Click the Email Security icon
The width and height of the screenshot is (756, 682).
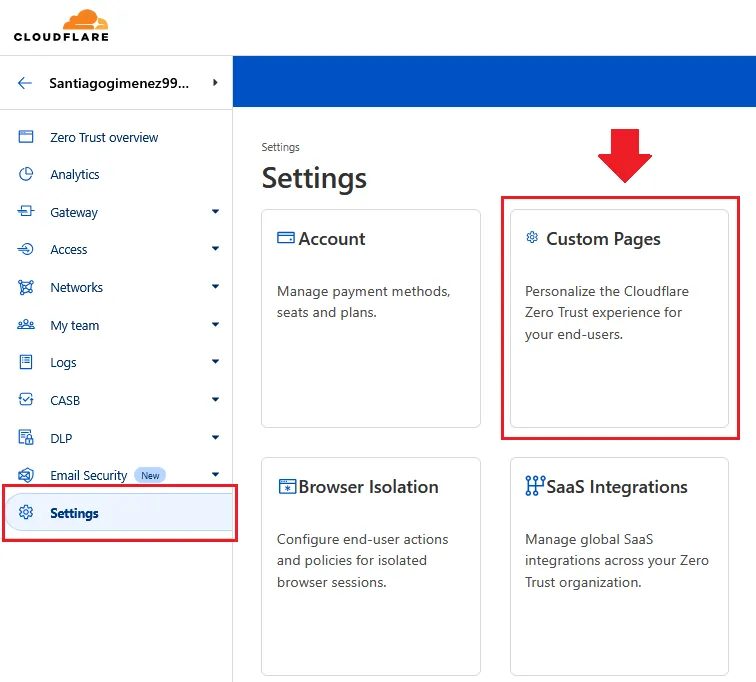pos(27,475)
